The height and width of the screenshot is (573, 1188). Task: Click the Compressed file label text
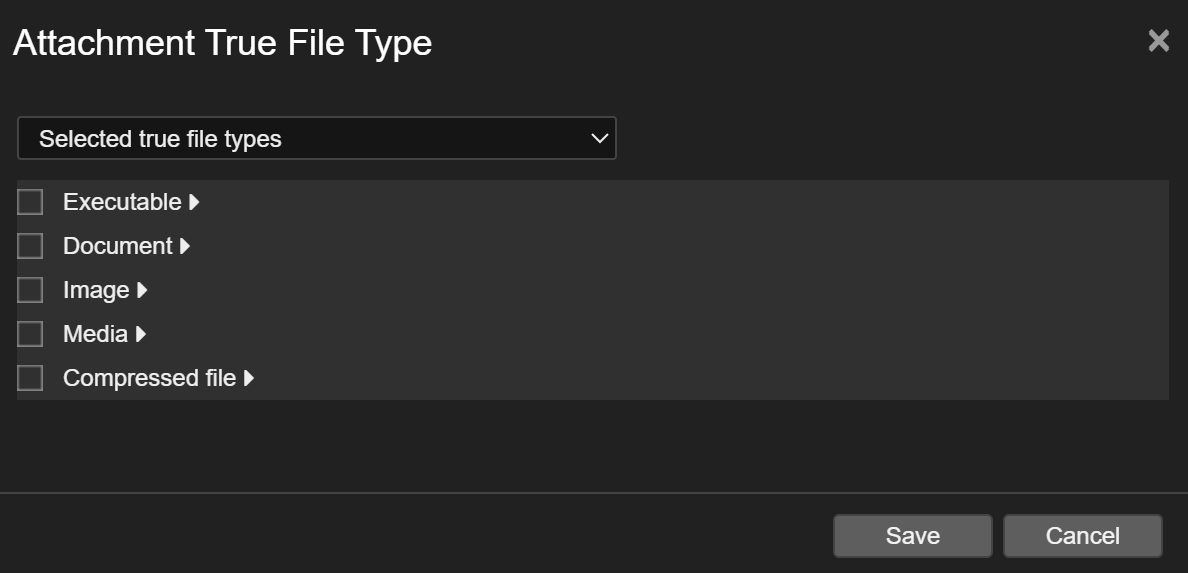point(149,378)
